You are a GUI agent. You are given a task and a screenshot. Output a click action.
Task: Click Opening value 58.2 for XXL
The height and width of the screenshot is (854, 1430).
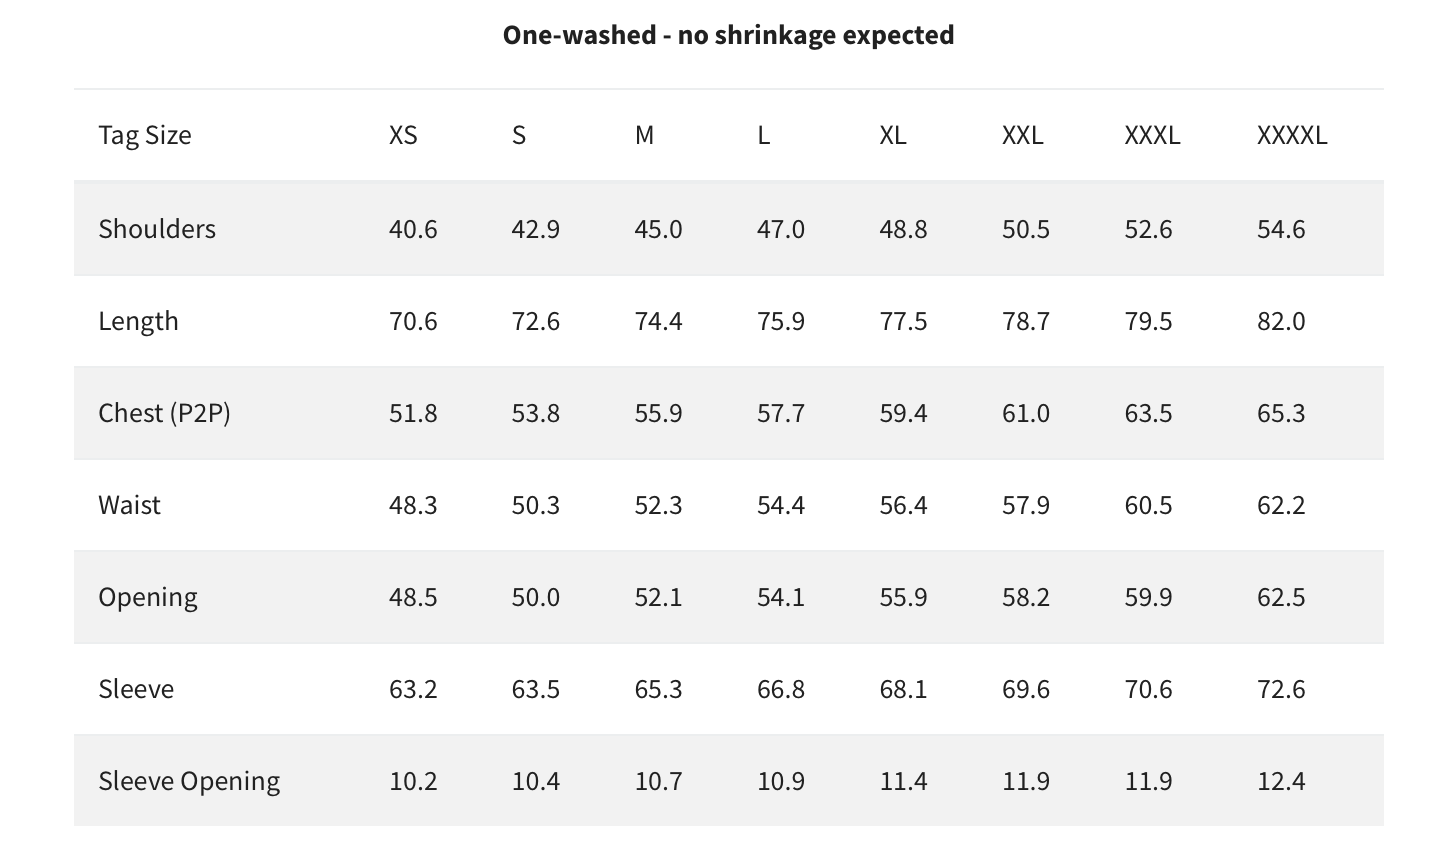[x=1026, y=597]
